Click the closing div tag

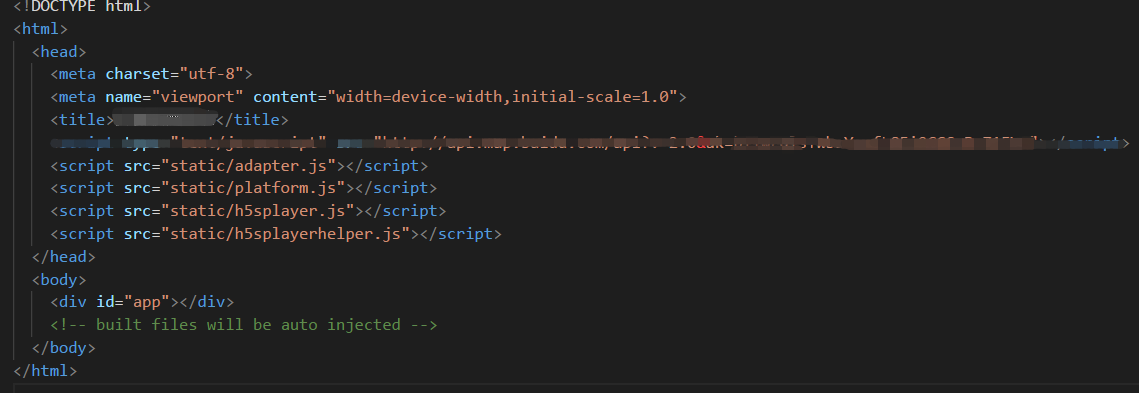pyautogui.click(x=207, y=301)
